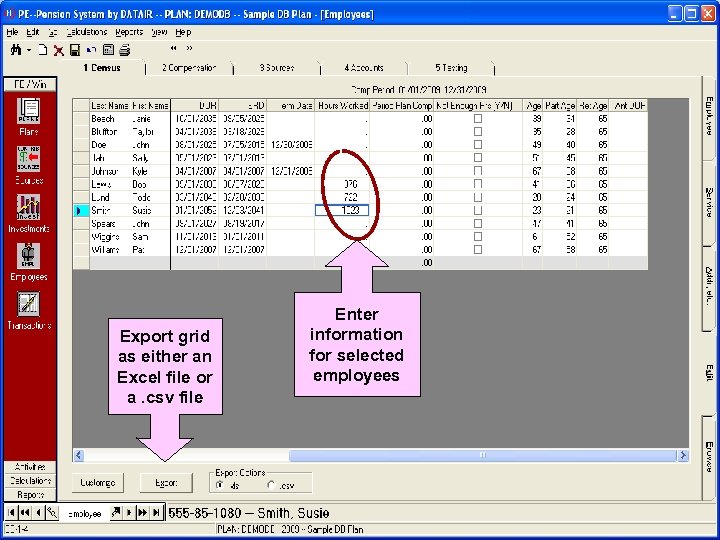Click the binoculars Find toolbar icon
This screenshot has width=720, height=540.
pos(16,49)
